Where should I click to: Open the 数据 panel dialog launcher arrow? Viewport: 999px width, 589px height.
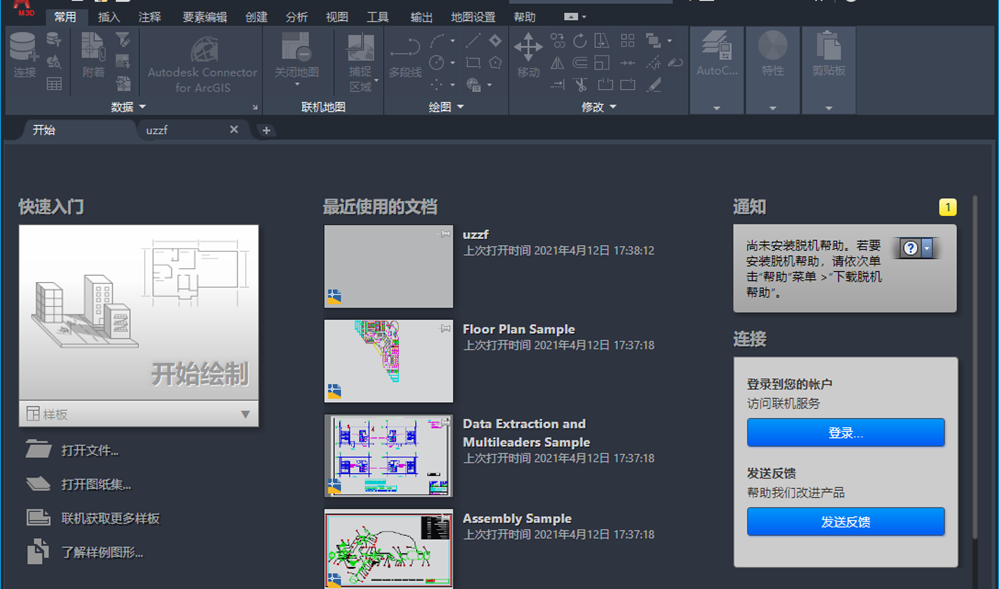[255, 107]
